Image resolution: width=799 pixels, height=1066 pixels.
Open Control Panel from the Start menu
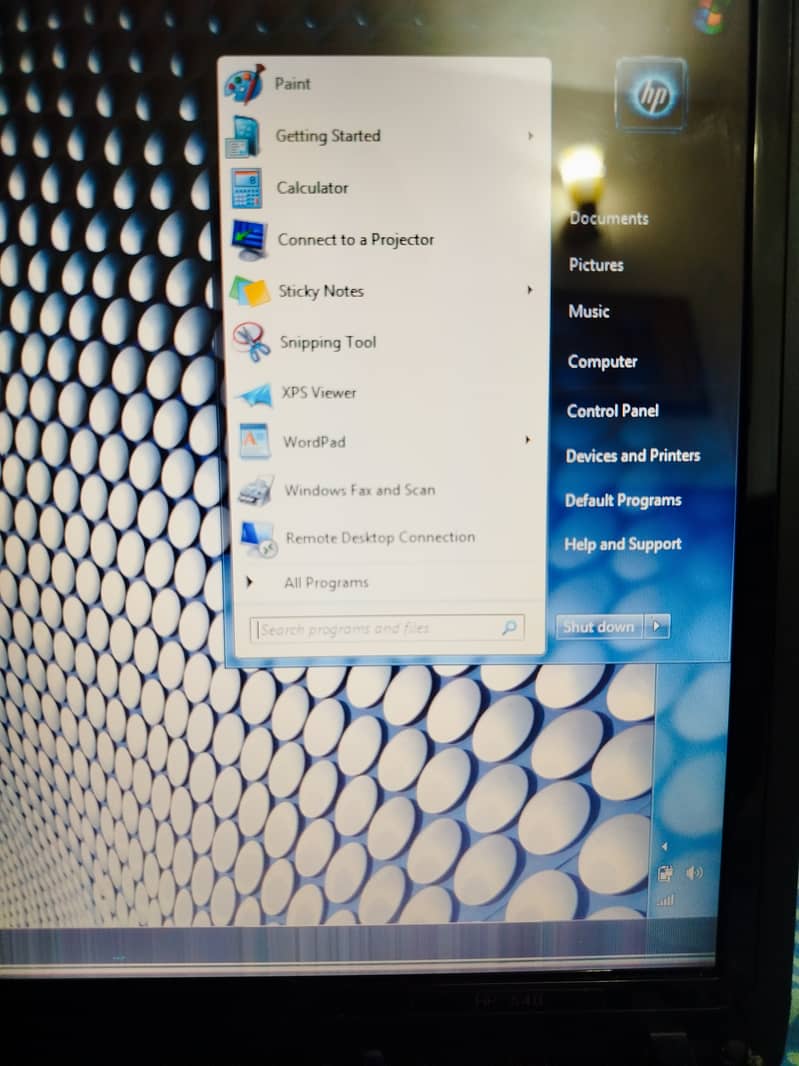pos(612,411)
